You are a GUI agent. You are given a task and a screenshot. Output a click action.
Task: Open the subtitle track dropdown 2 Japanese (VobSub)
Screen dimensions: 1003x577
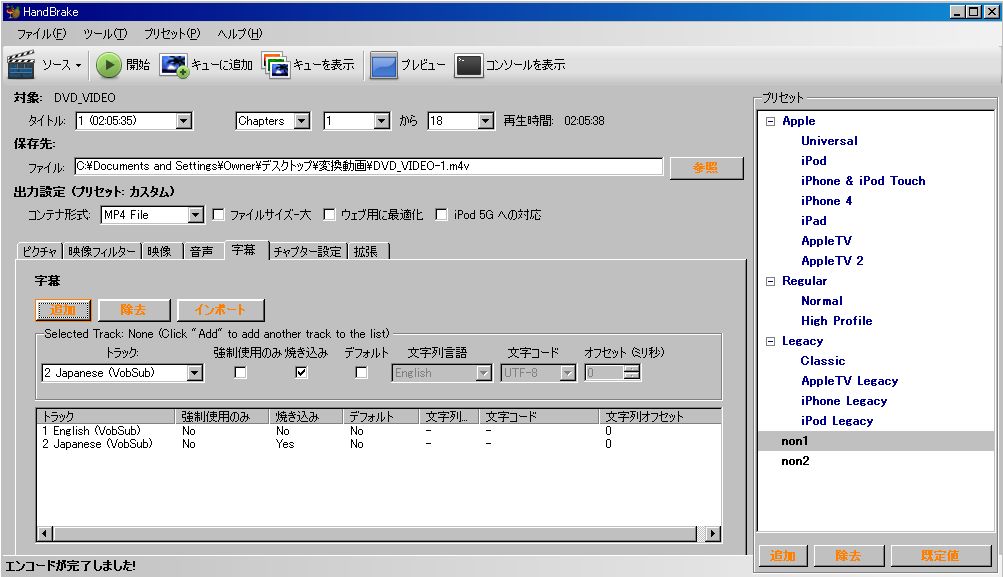click(195, 372)
